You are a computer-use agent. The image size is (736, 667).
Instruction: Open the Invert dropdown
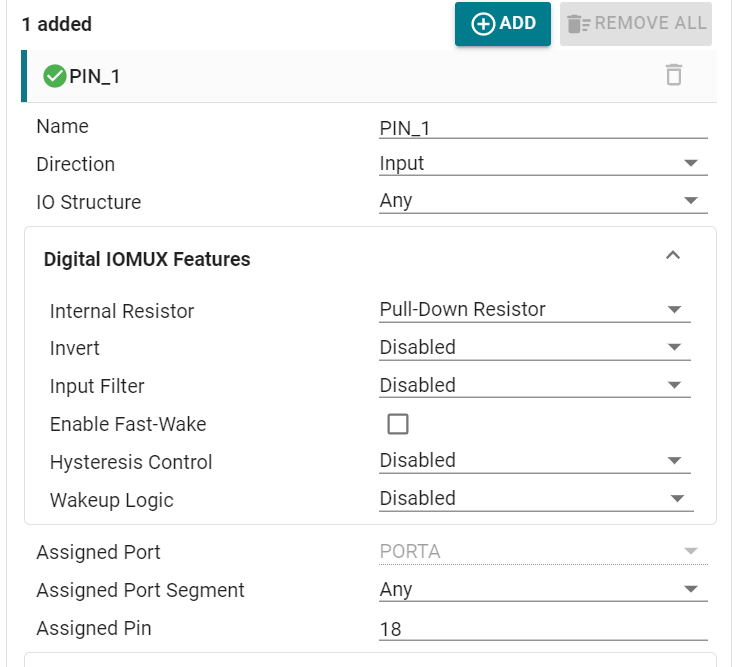535,348
